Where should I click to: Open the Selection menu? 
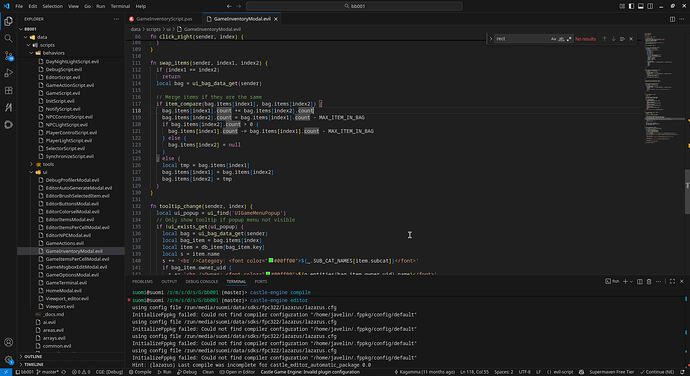(x=52, y=6)
